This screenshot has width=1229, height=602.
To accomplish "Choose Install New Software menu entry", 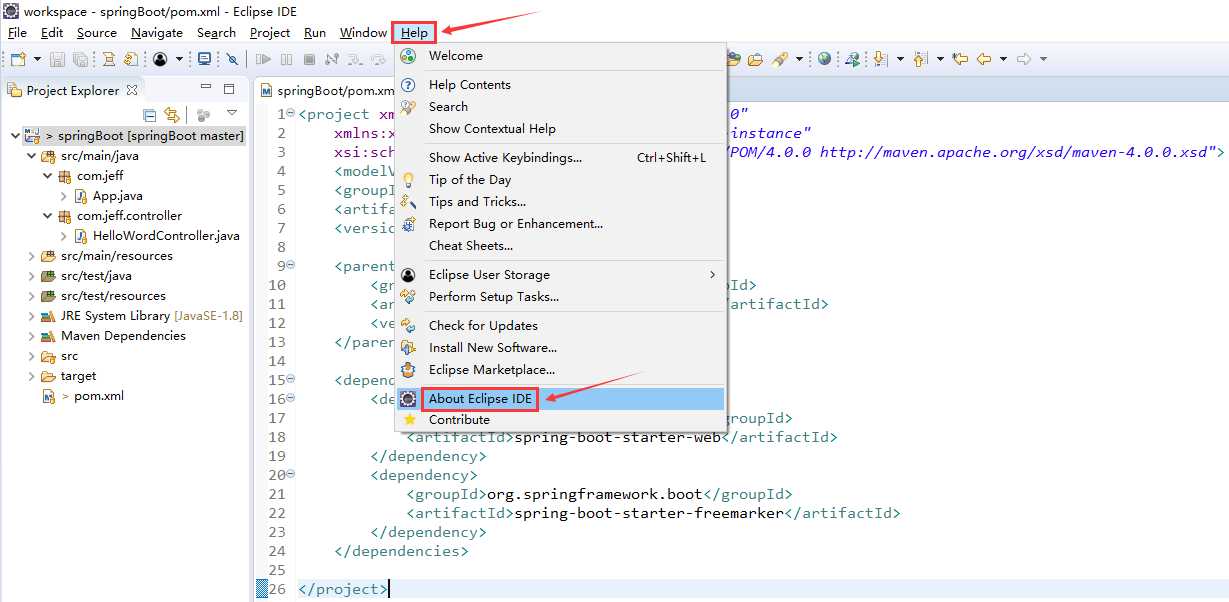I will pos(560,348).
